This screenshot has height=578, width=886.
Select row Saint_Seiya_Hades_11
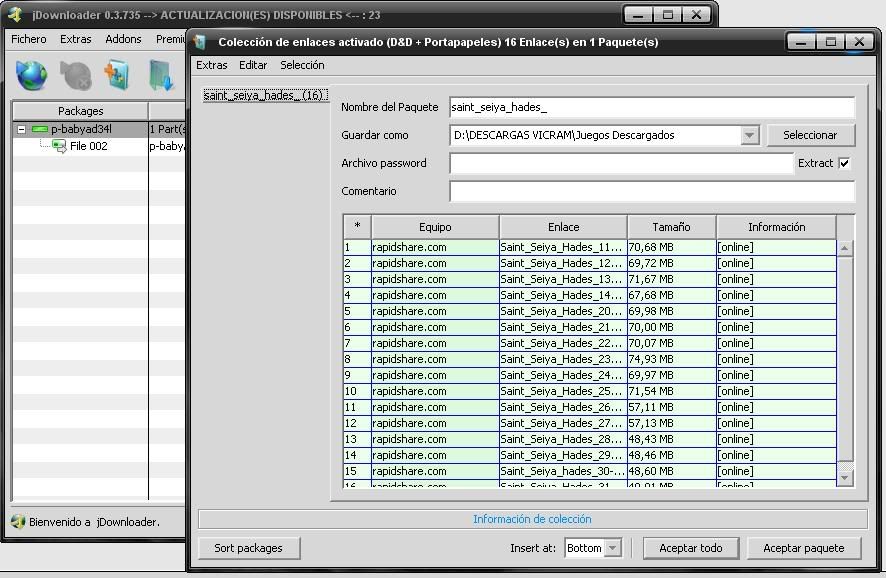[x=589, y=247]
